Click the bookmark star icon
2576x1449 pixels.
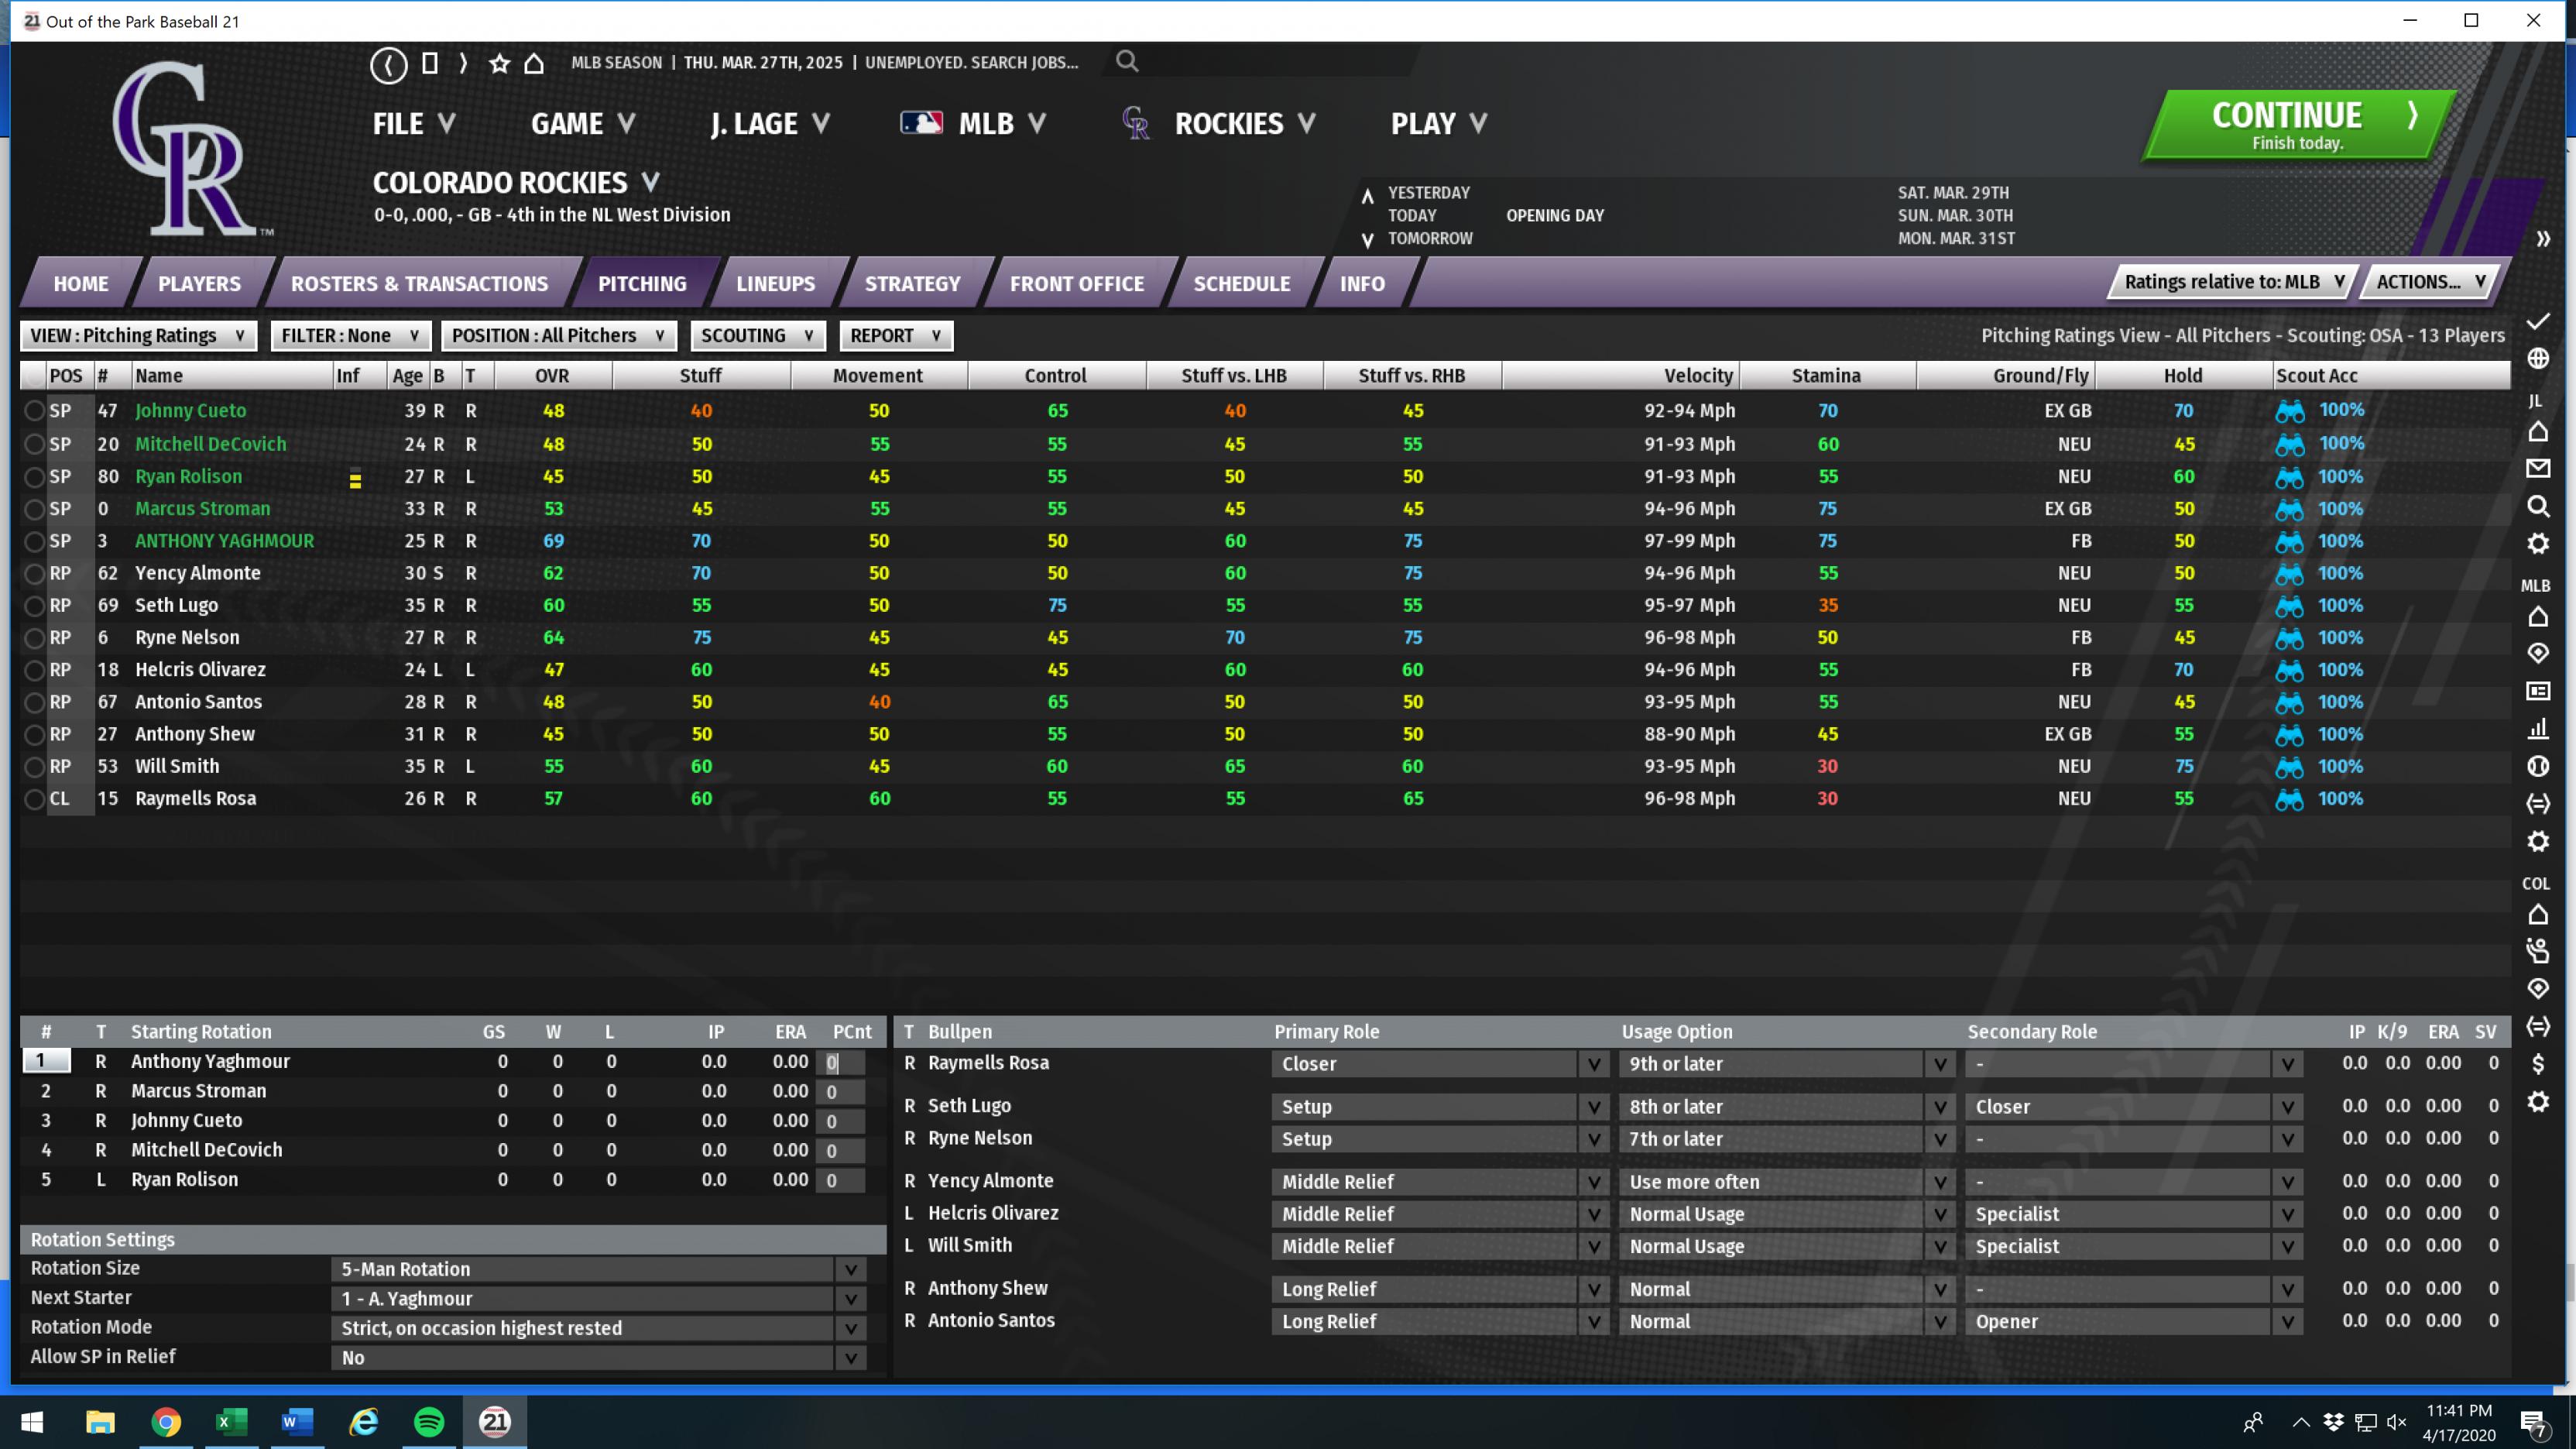coord(499,64)
